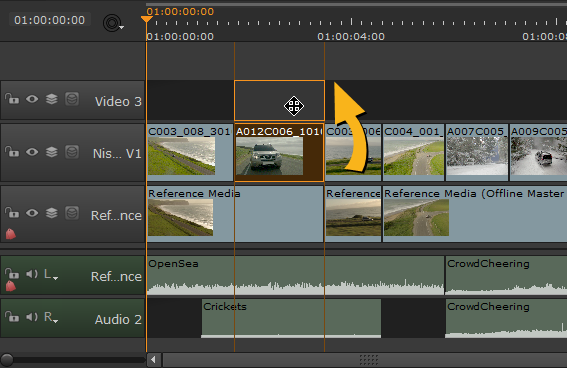Click the orange playhead marker at timeline start
The width and height of the screenshot is (567, 368).
click(x=146, y=19)
